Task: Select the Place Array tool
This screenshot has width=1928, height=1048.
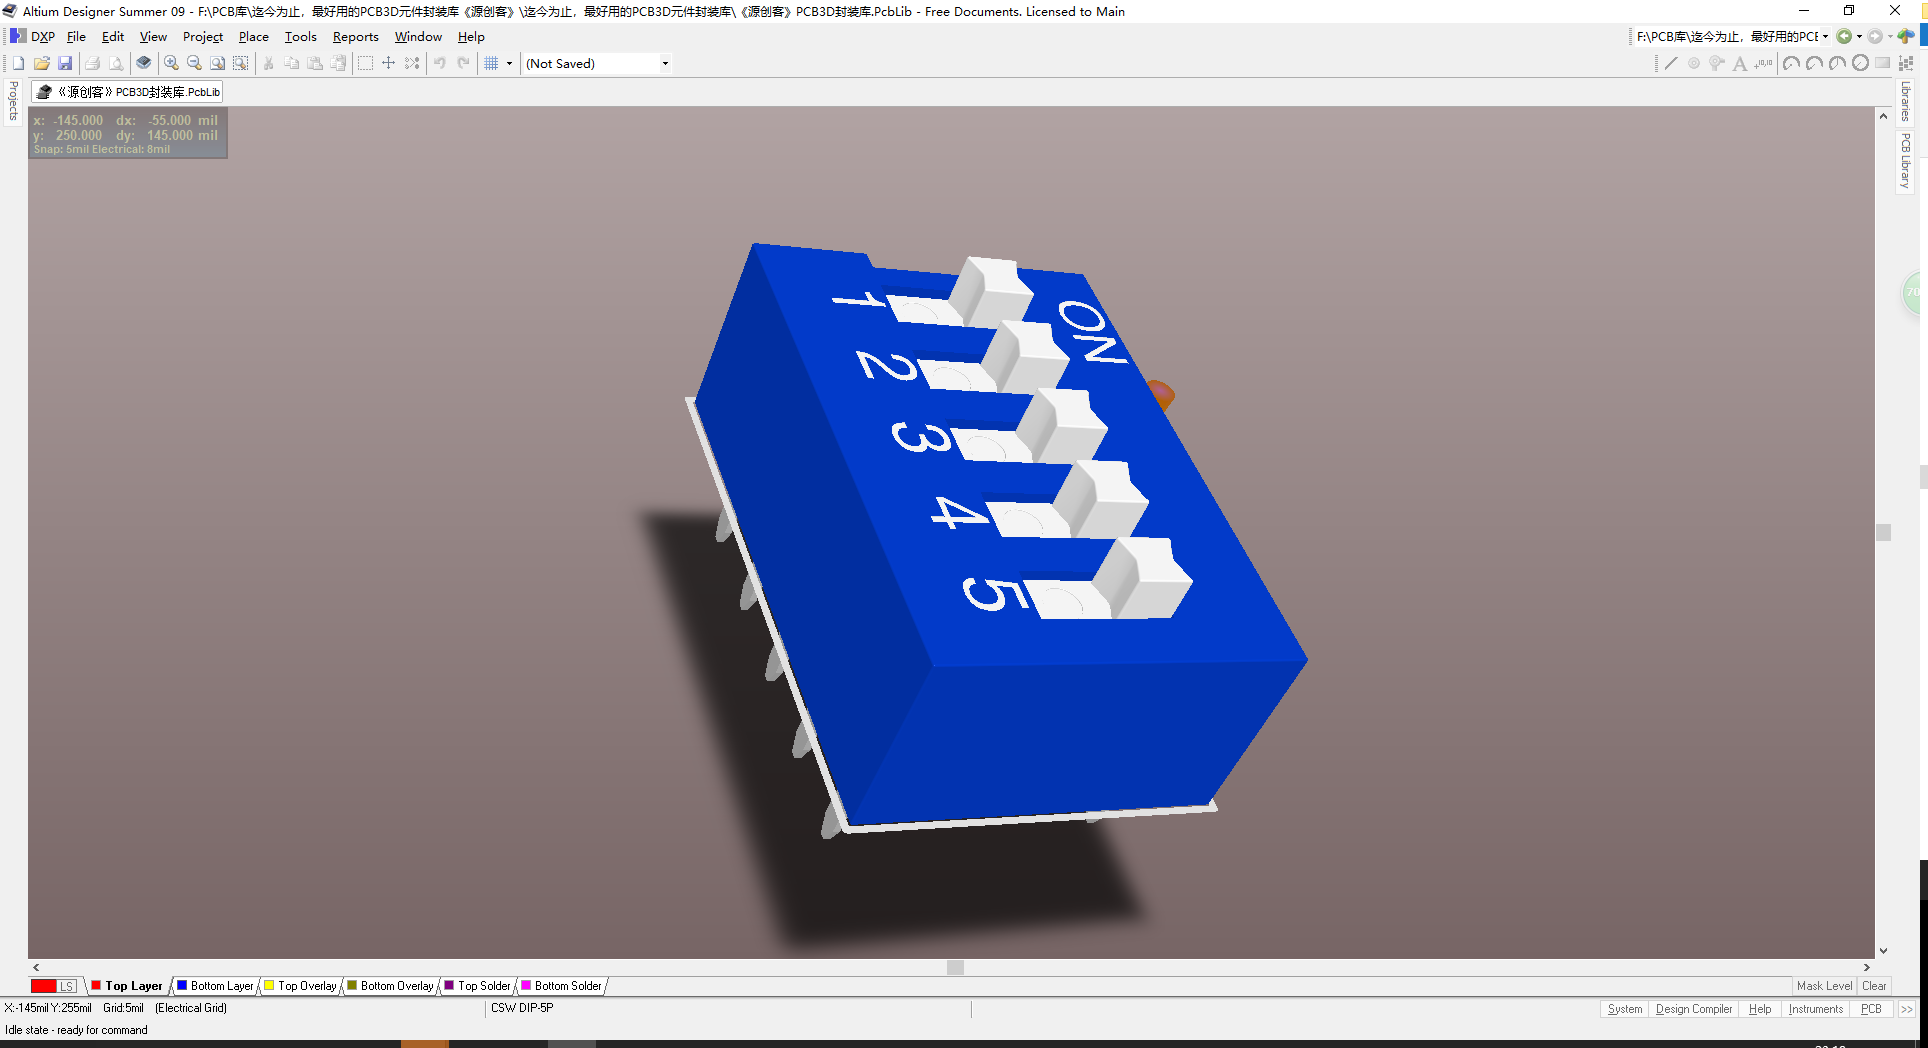Action: click(1906, 63)
